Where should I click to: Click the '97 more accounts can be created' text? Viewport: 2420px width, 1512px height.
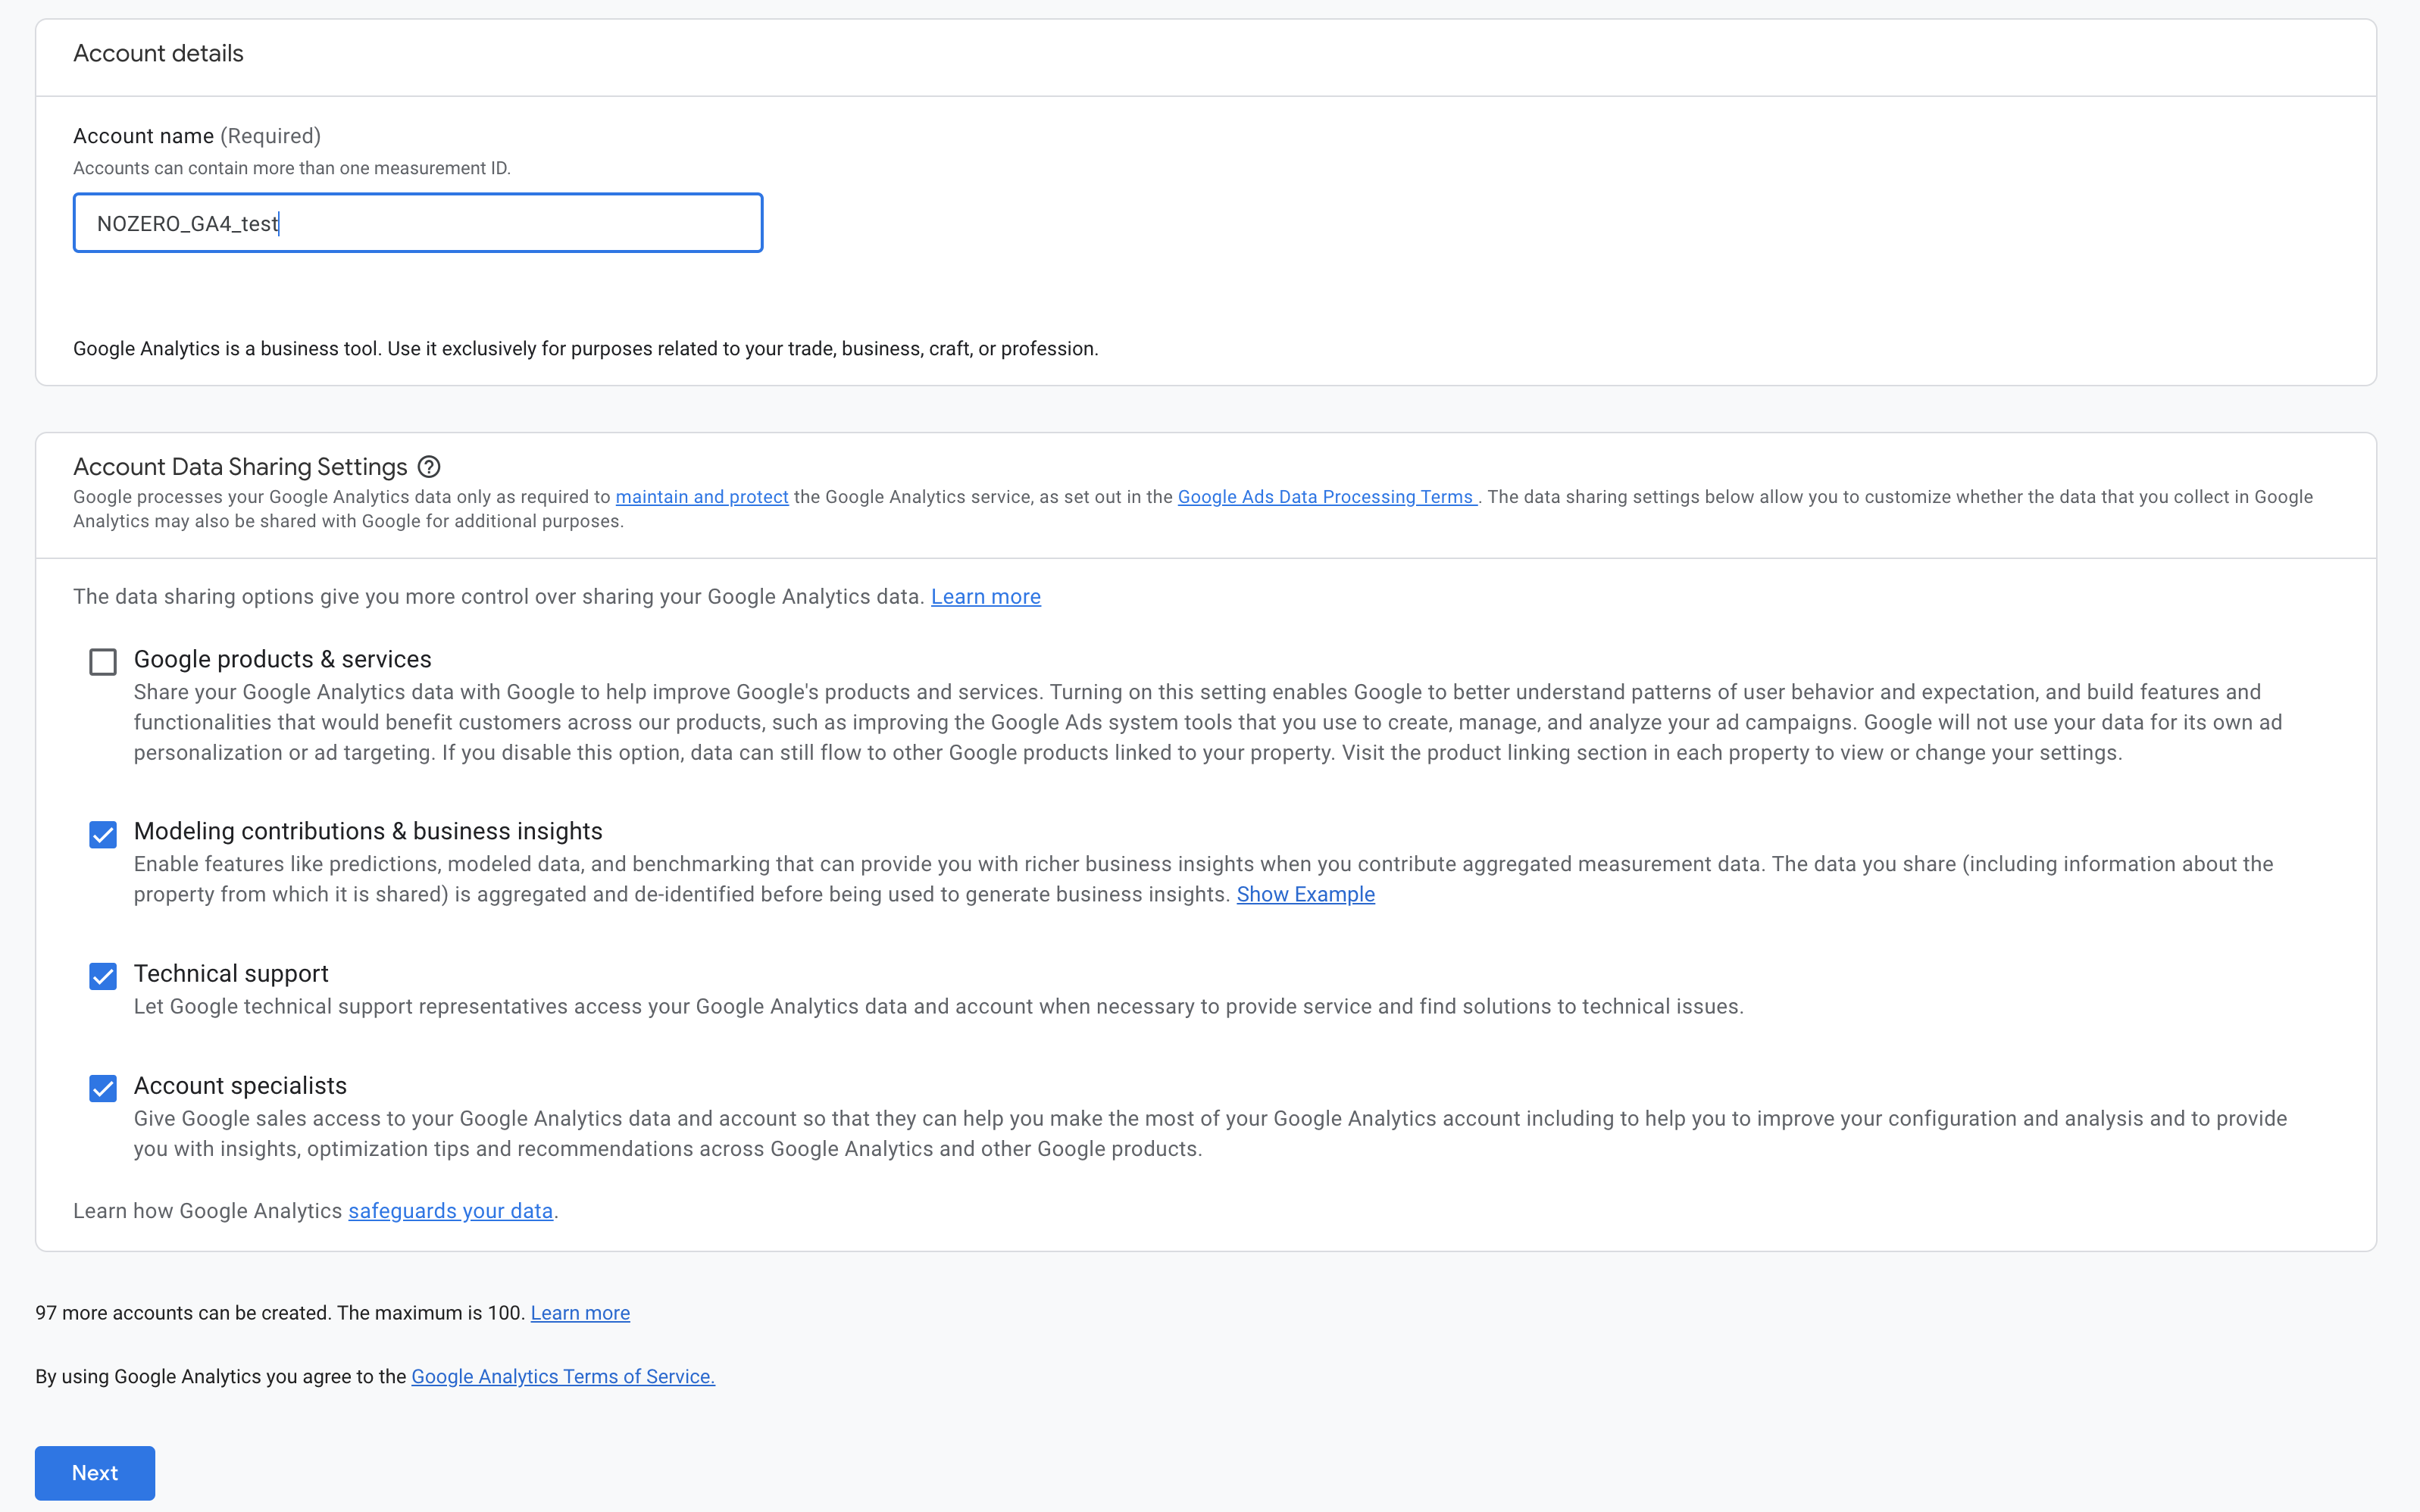280,1313
